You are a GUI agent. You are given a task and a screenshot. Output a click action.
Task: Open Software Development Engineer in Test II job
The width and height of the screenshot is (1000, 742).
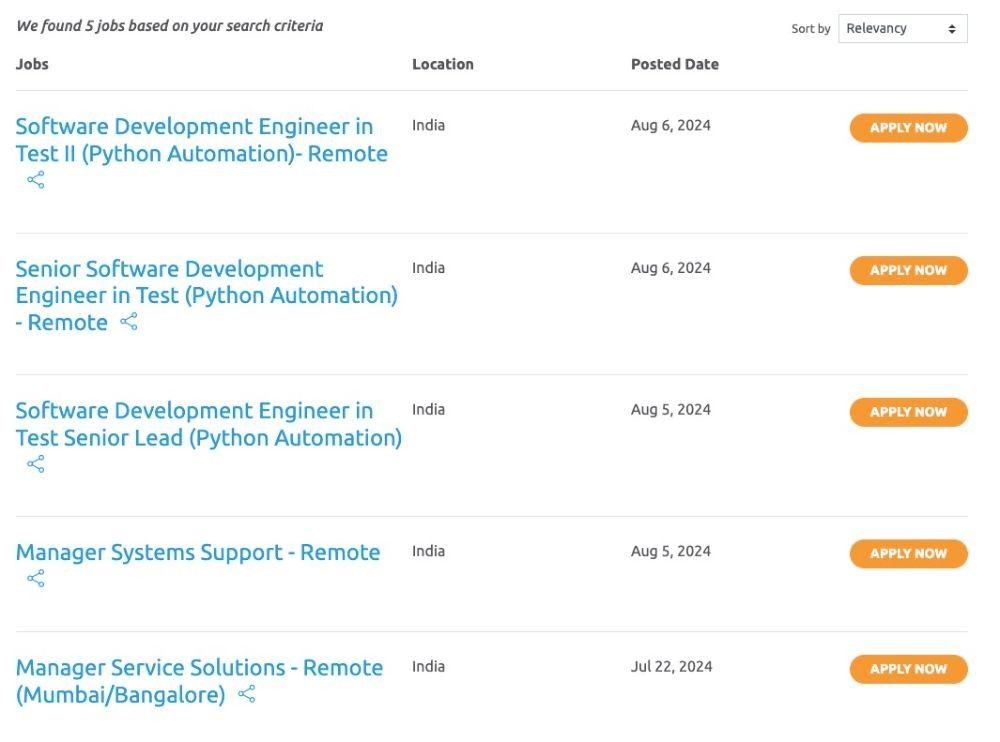[202, 140]
